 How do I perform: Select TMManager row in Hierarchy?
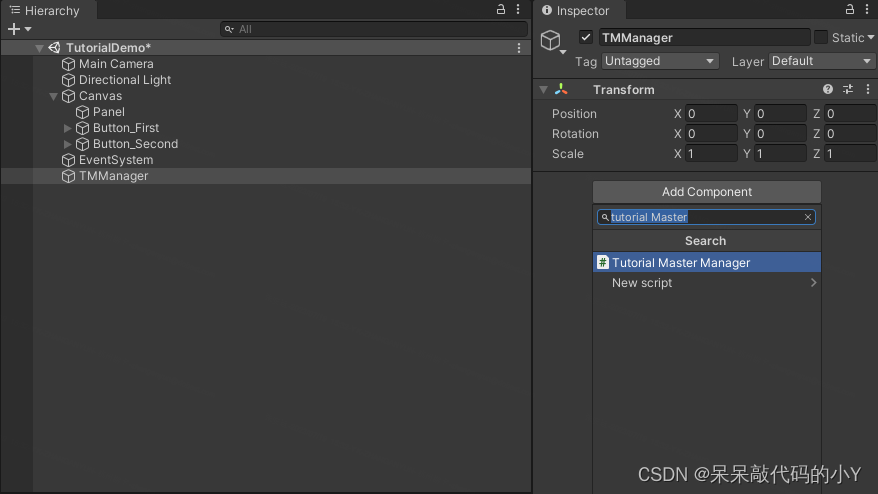[x=266, y=176]
